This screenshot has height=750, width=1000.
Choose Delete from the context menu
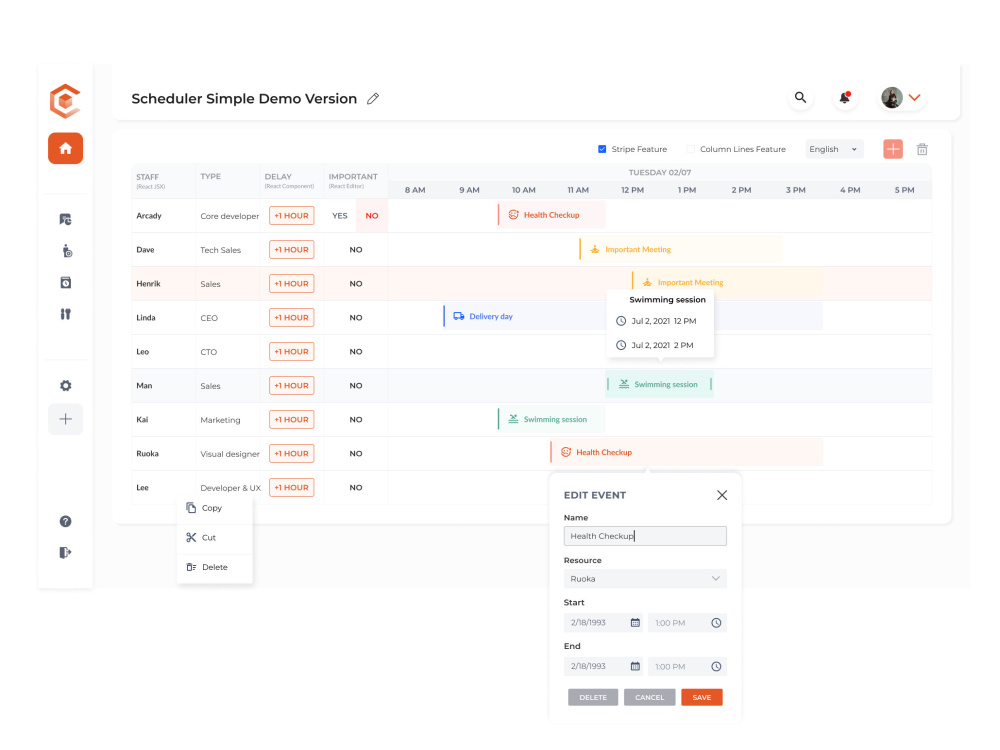(214, 567)
